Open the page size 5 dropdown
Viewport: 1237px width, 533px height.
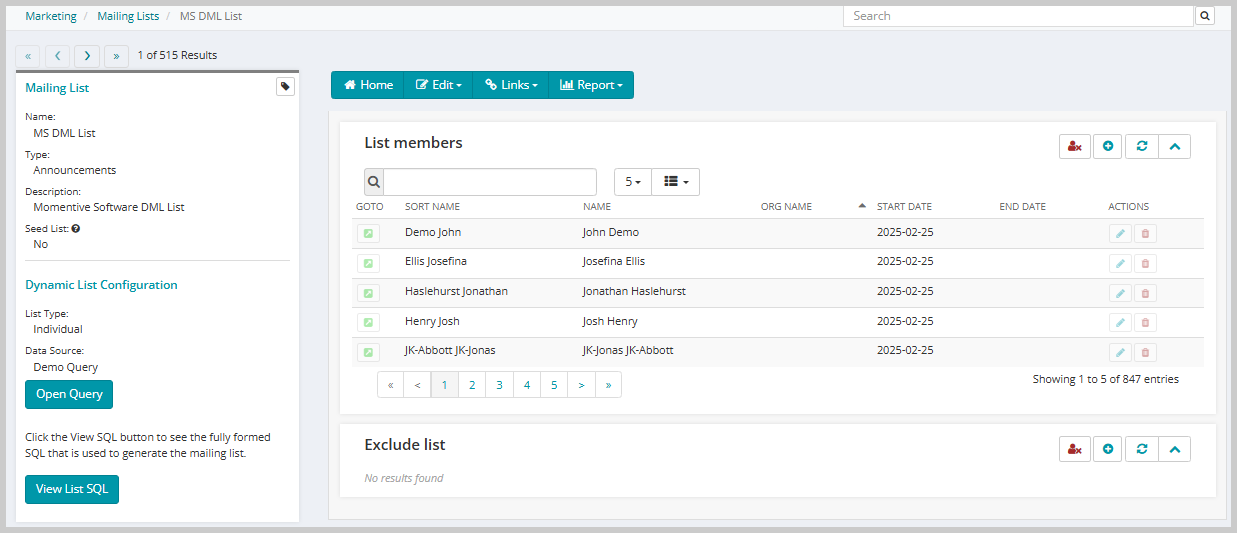click(x=632, y=182)
